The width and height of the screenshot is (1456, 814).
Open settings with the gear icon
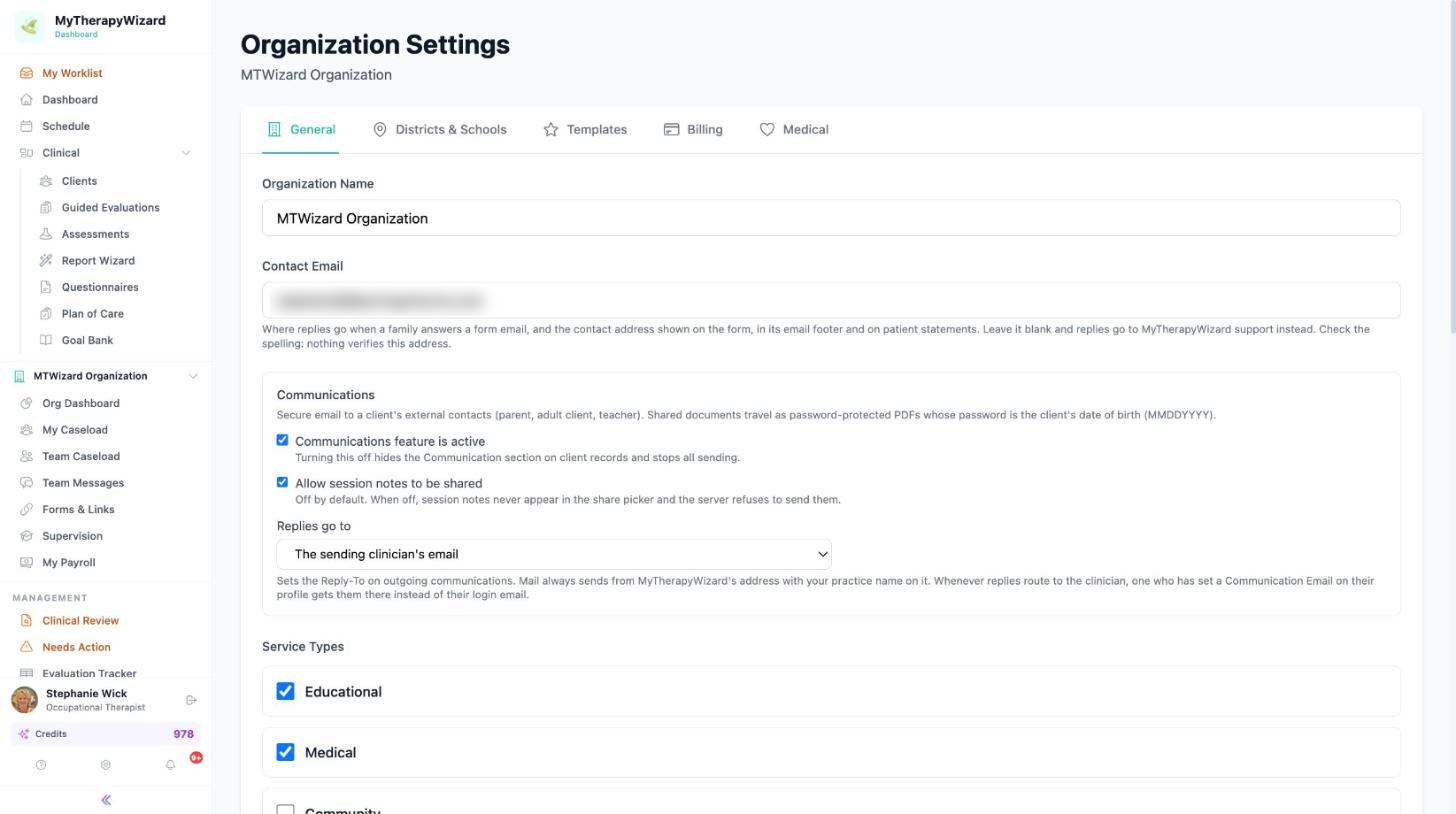pyautogui.click(x=105, y=765)
